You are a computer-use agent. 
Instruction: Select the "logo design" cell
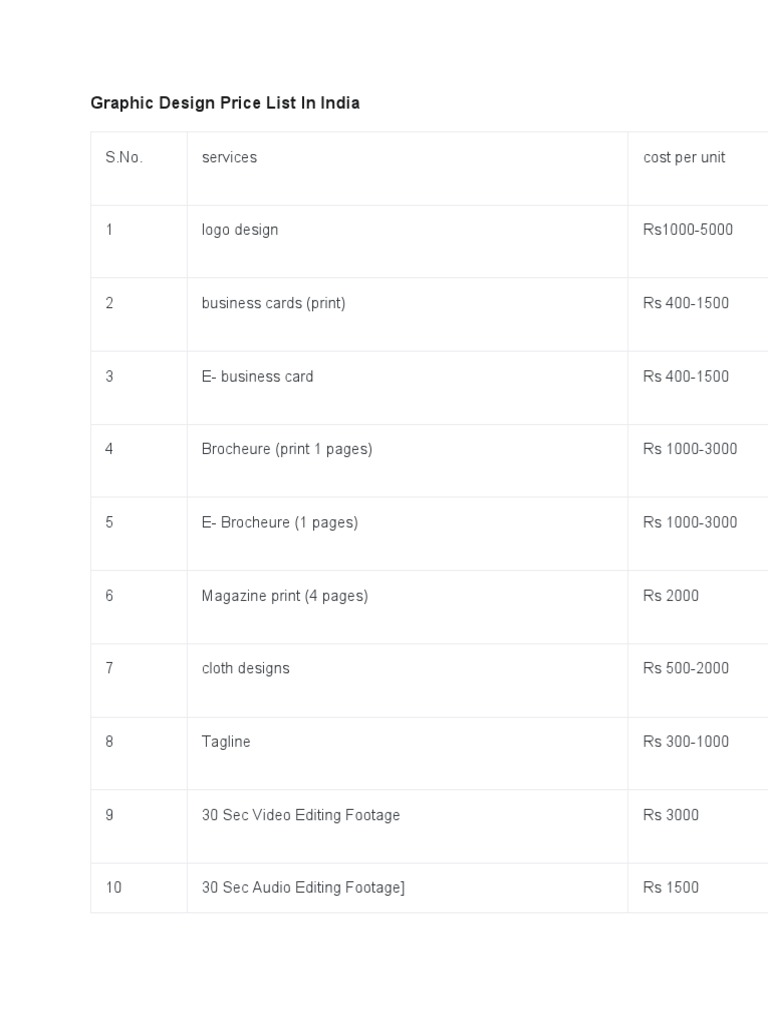point(240,230)
